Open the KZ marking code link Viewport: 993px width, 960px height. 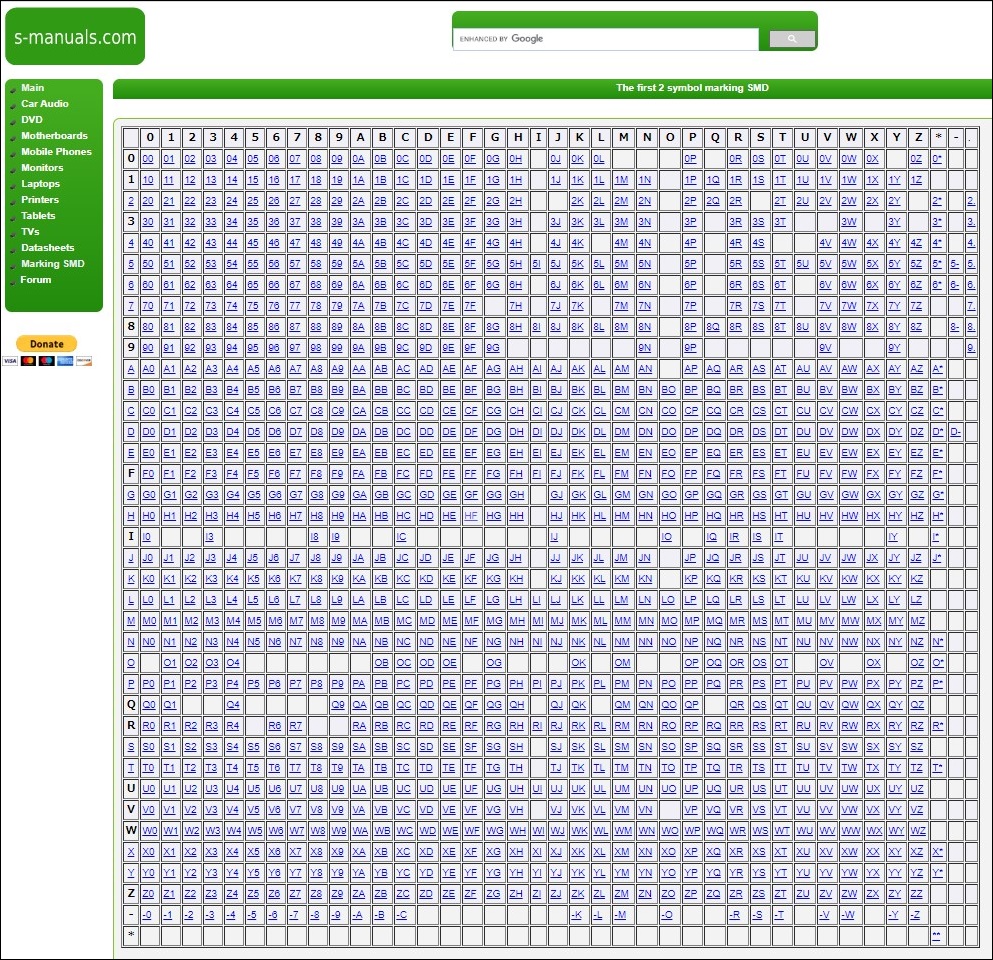[x=916, y=579]
